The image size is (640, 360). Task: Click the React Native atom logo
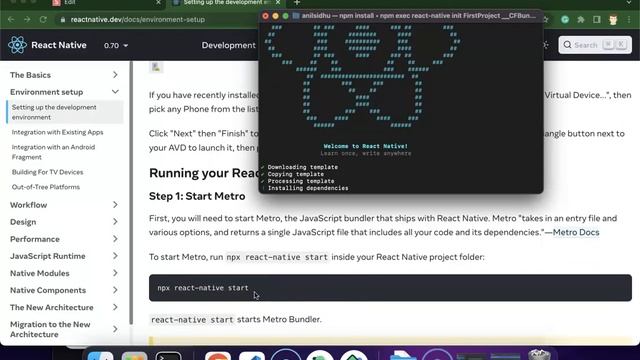(x=17, y=45)
